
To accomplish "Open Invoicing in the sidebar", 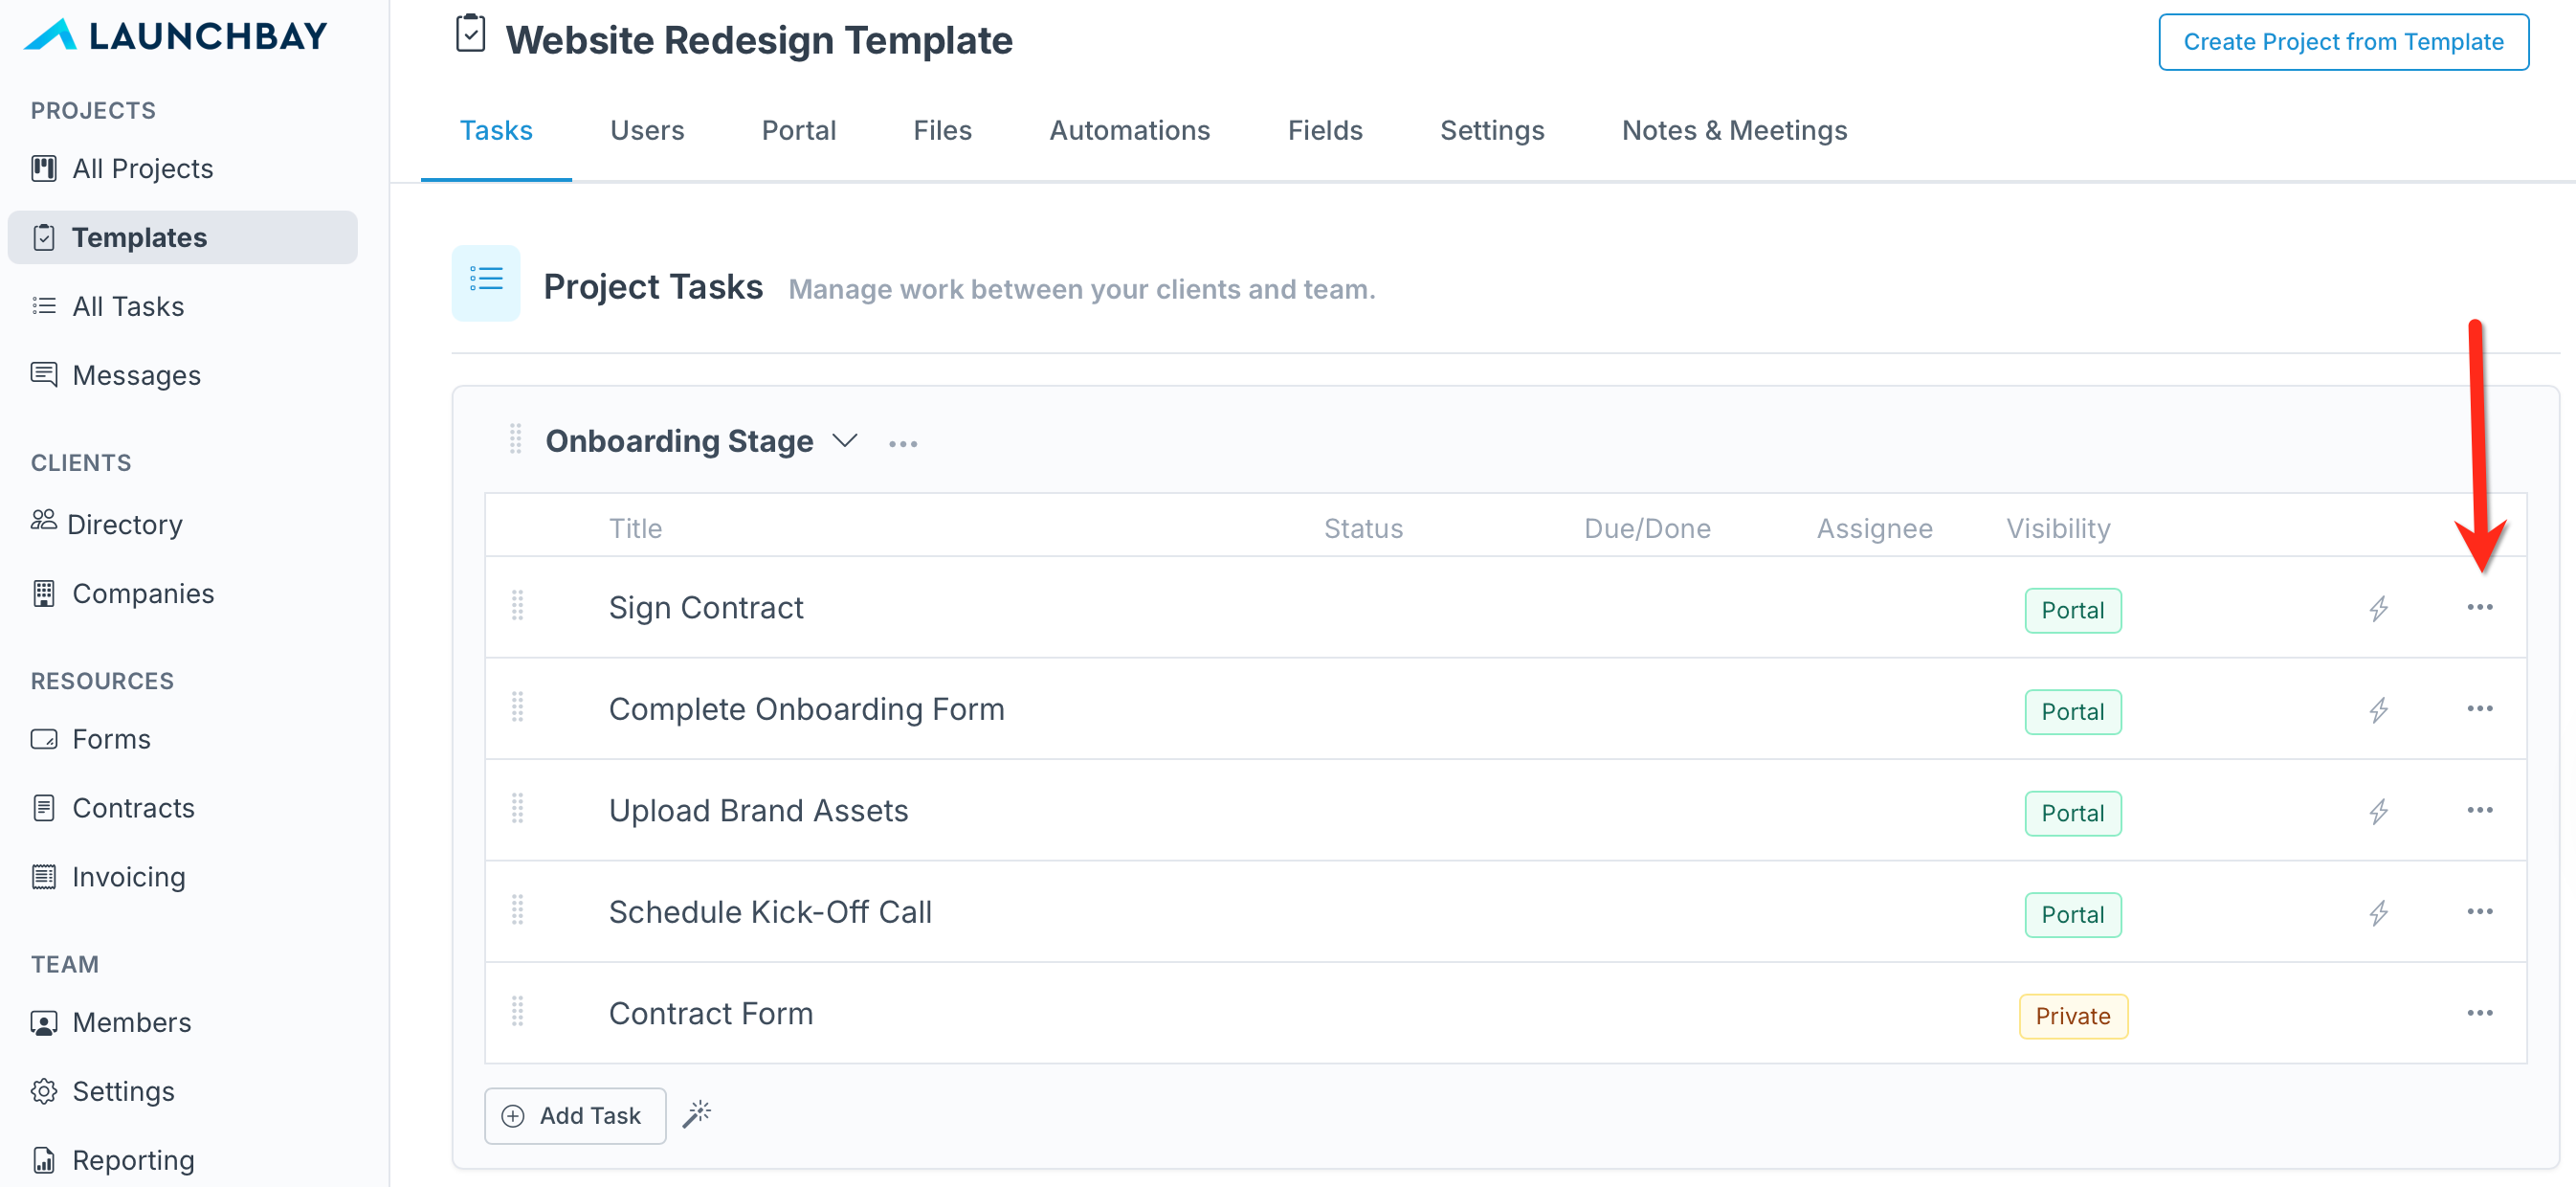I will [x=129, y=877].
